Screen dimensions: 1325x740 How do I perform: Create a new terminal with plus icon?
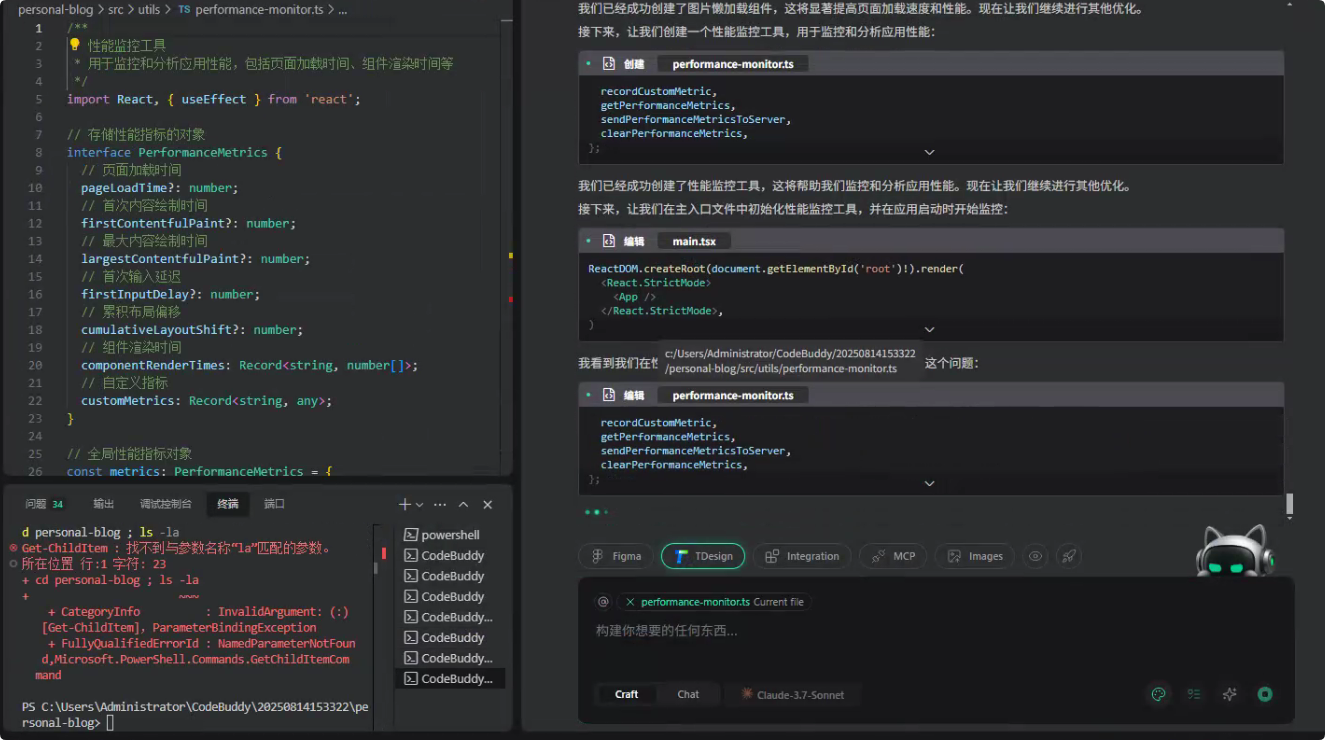pyautogui.click(x=405, y=504)
